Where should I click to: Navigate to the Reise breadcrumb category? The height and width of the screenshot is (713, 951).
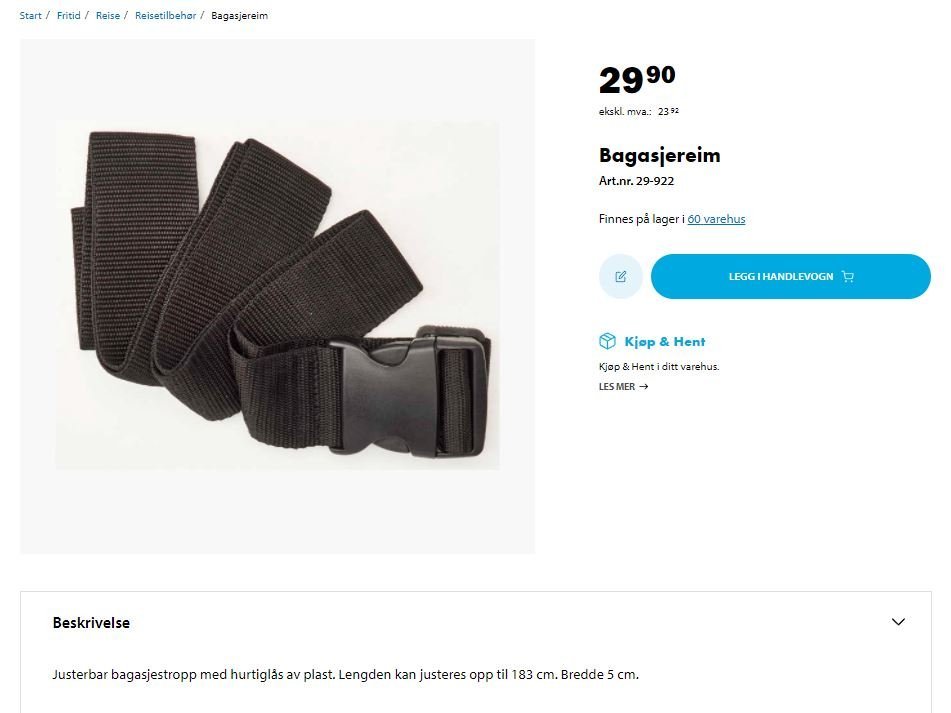[108, 16]
